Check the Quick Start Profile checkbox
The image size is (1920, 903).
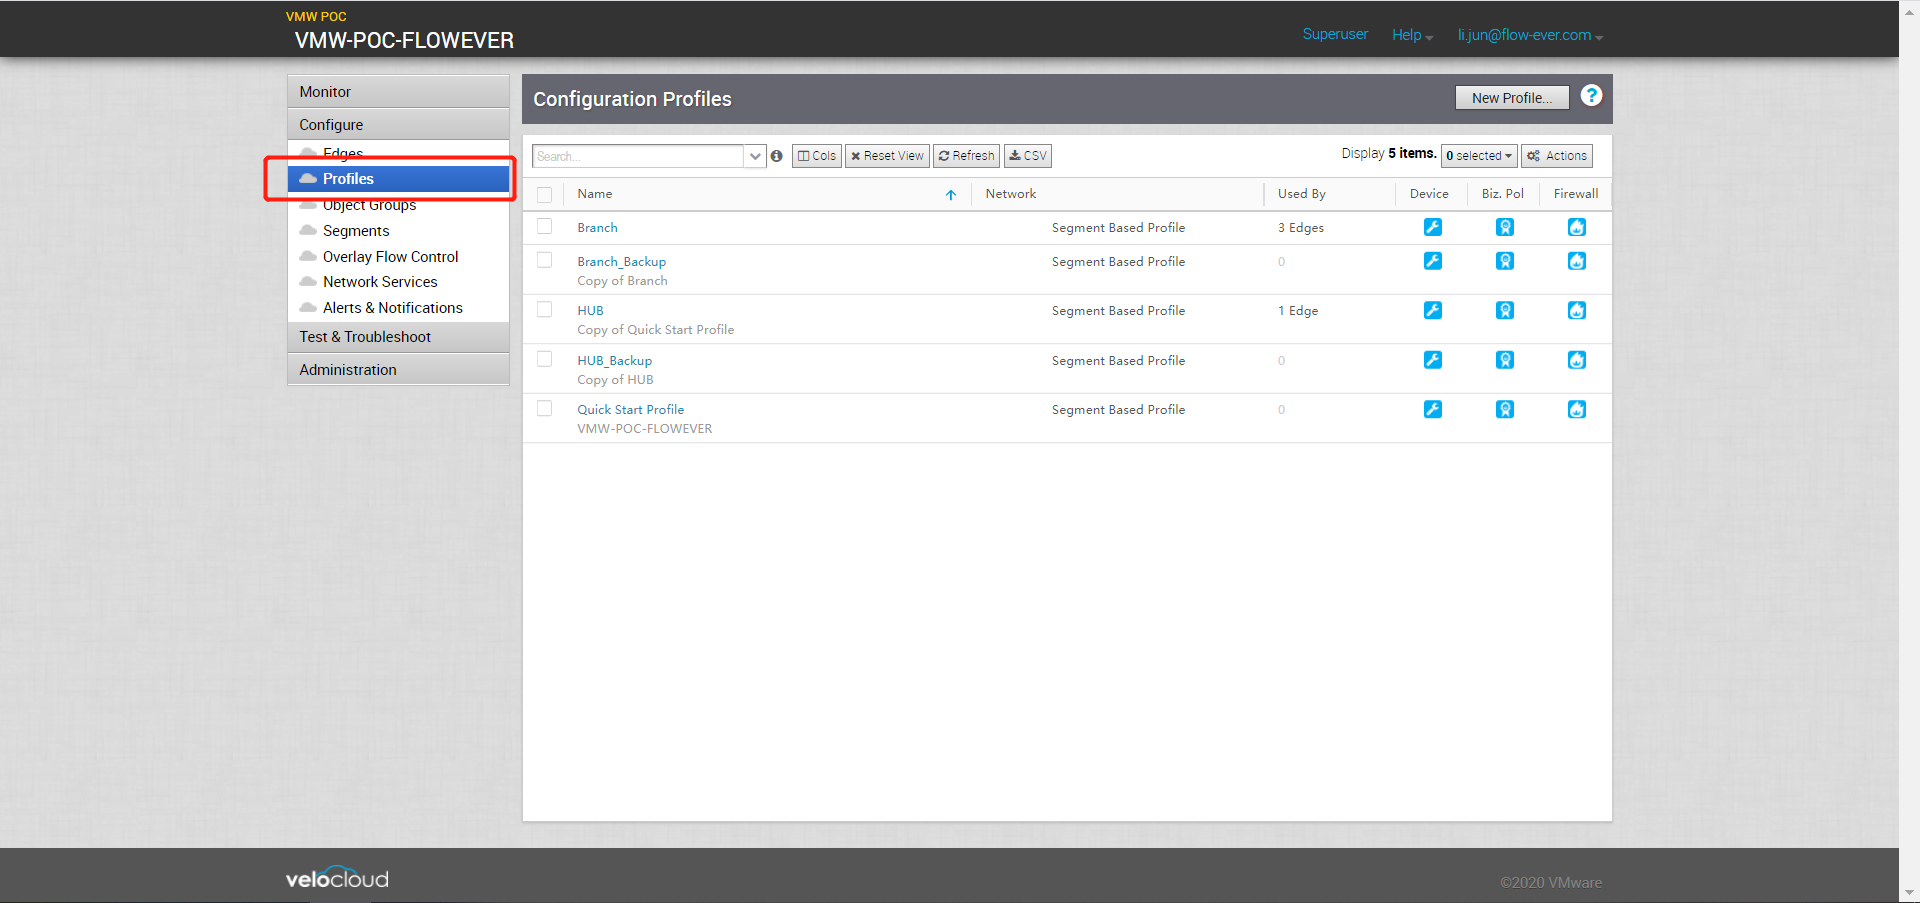pyautogui.click(x=544, y=408)
